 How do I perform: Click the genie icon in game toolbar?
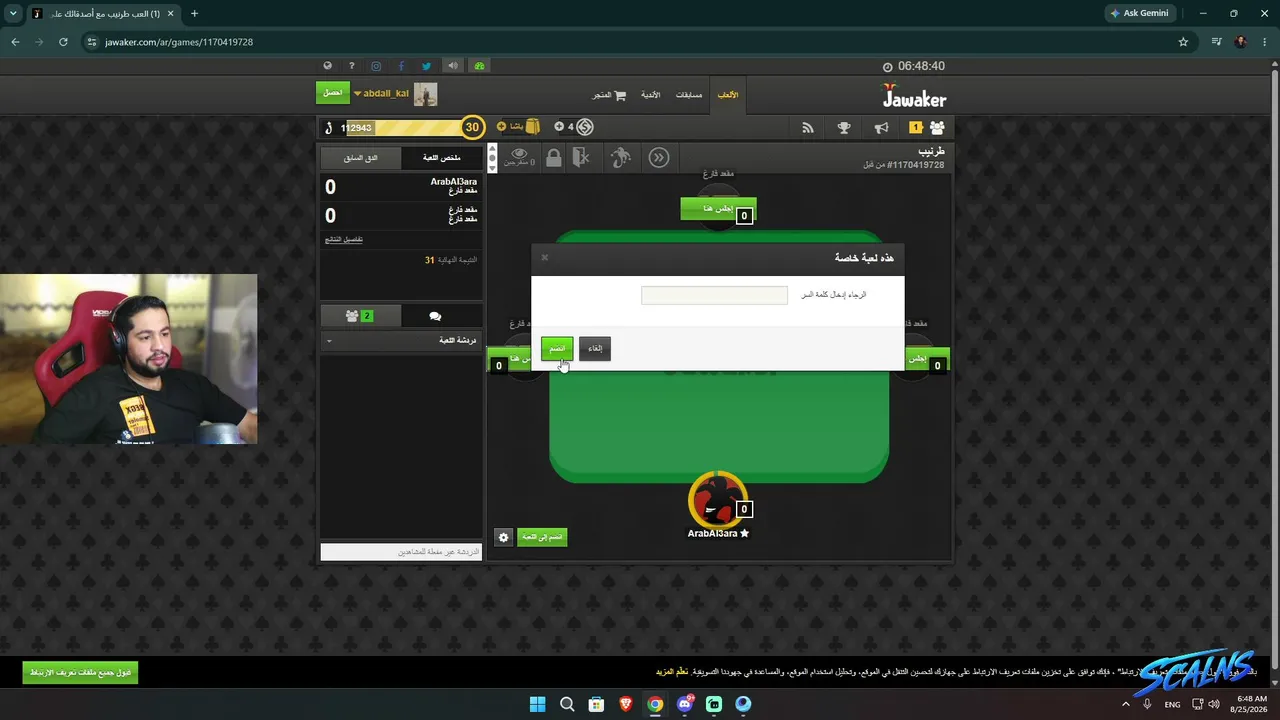[x=621, y=157]
